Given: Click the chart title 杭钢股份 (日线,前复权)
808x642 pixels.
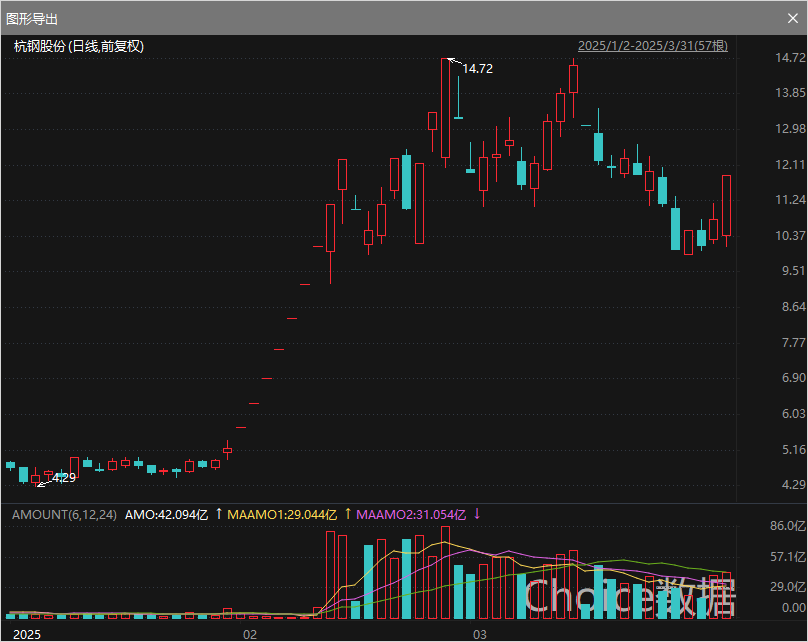Looking at the screenshot, I should point(79,46).
